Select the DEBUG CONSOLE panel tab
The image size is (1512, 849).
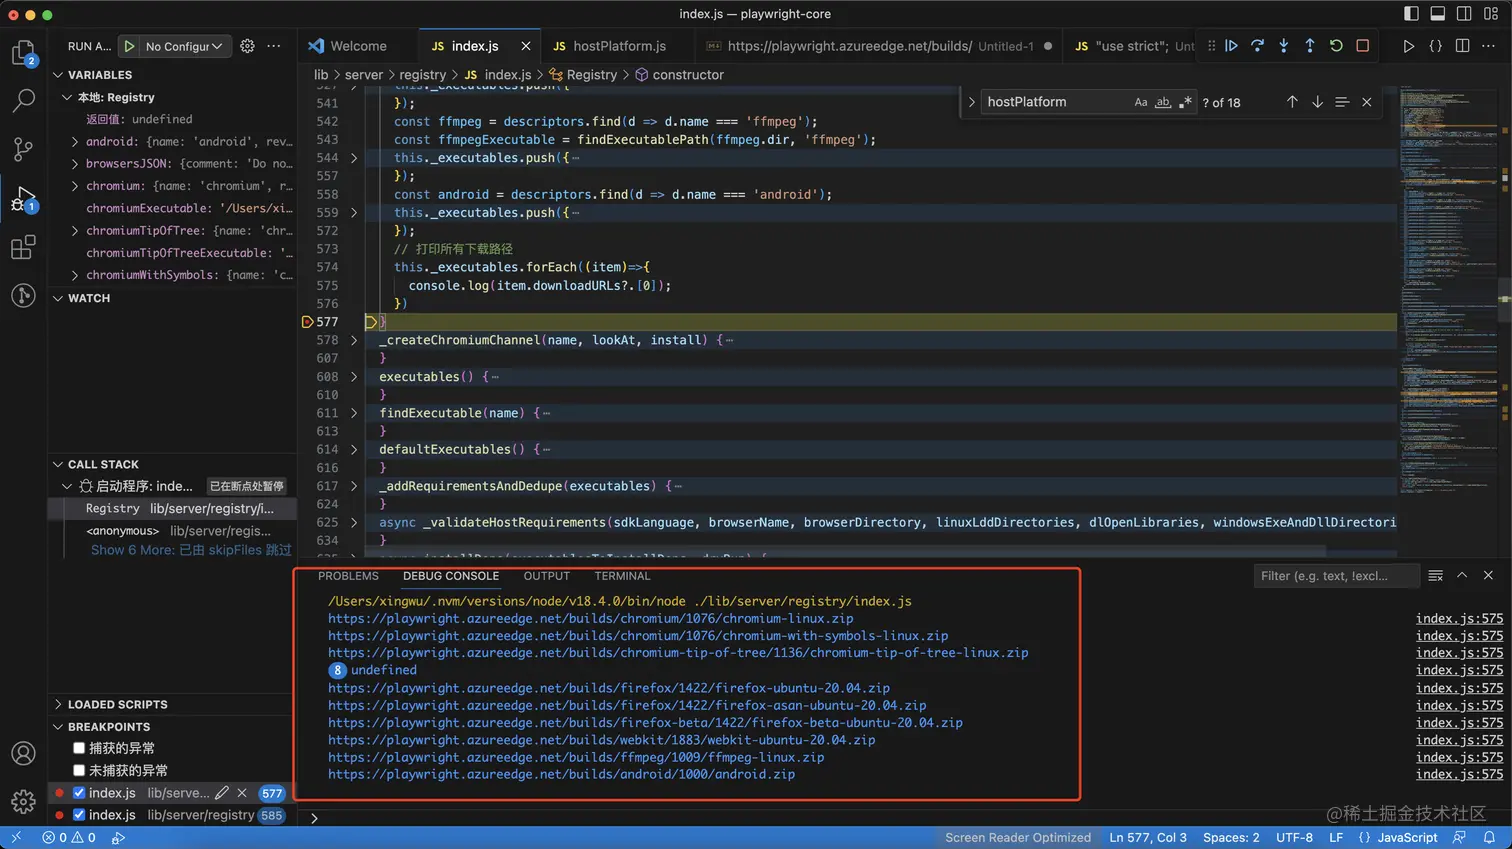[x=451, y=576]
